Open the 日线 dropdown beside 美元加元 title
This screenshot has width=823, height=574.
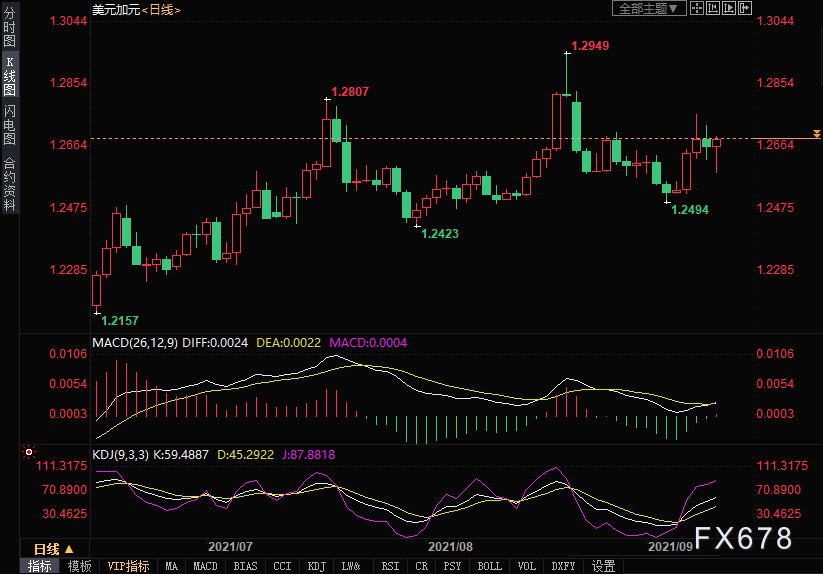(x=159, y=9)
